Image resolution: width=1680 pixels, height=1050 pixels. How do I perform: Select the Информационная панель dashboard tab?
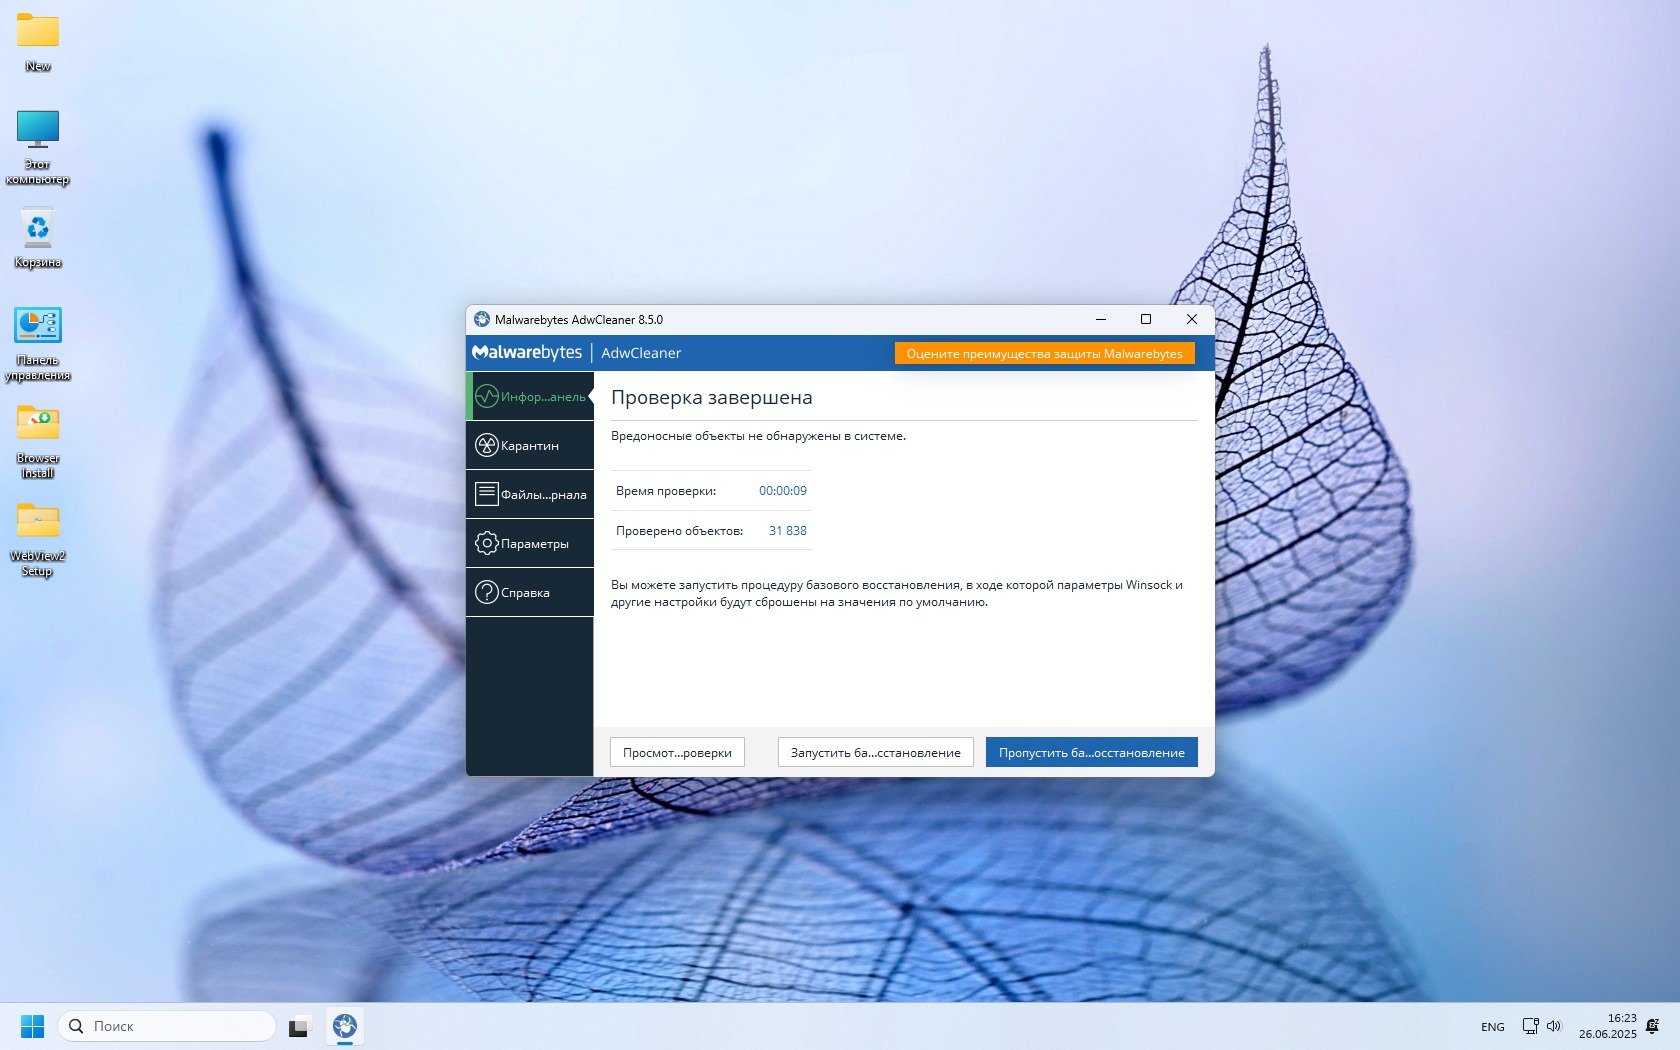click(530, 397)
